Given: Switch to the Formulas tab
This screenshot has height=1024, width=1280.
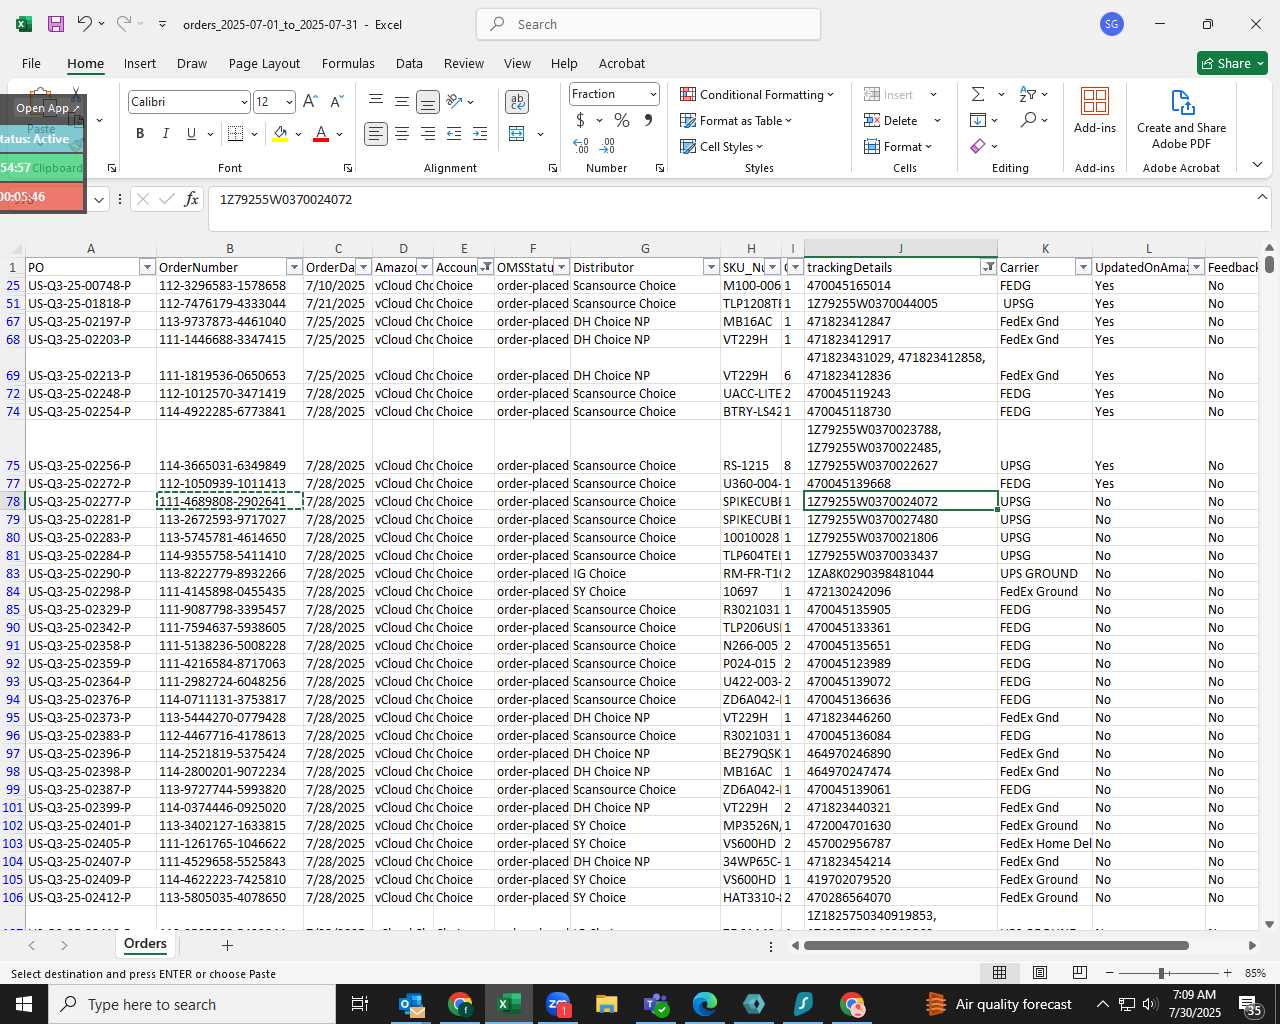Looking at the screenshot, I should 348,63.
